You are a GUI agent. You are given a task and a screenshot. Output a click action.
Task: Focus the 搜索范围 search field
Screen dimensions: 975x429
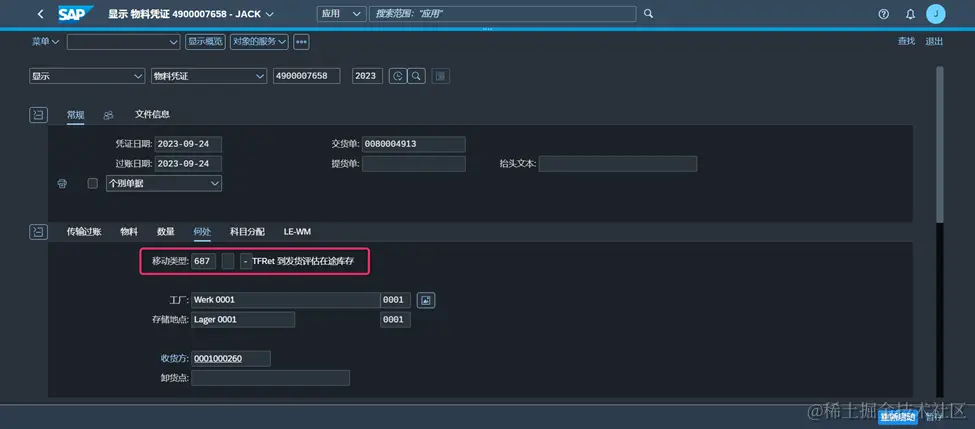502,14
